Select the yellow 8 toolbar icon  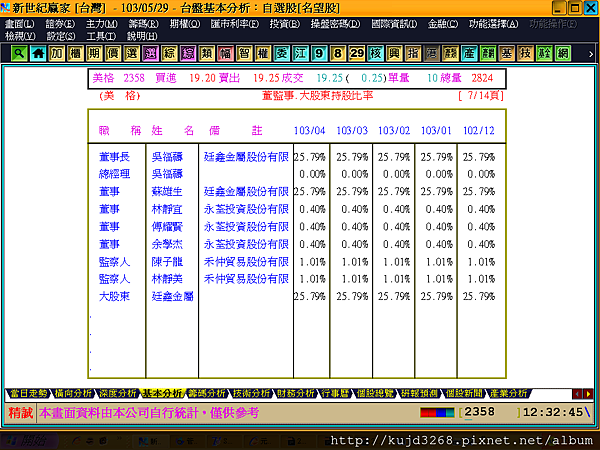tap(338, 53)
